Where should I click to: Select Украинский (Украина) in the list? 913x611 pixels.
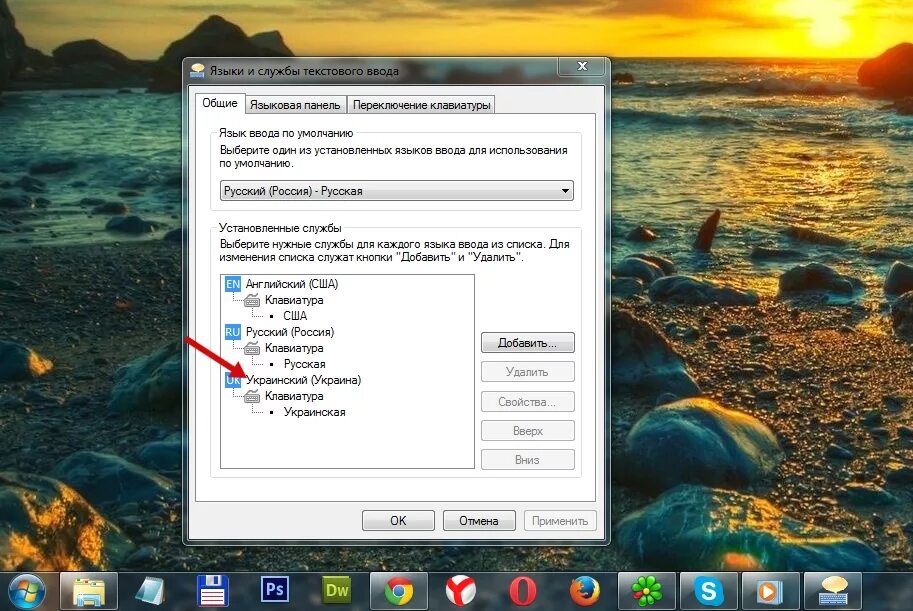[x=303, y=380]
